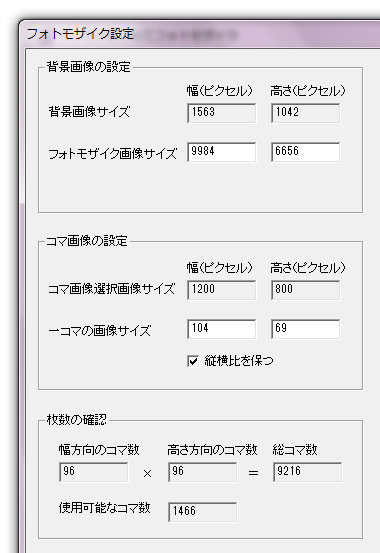Select the 高さ方向のコマ数 field showing 96
The height and width of the screenshot is (553, 380).
pos(203,472)
